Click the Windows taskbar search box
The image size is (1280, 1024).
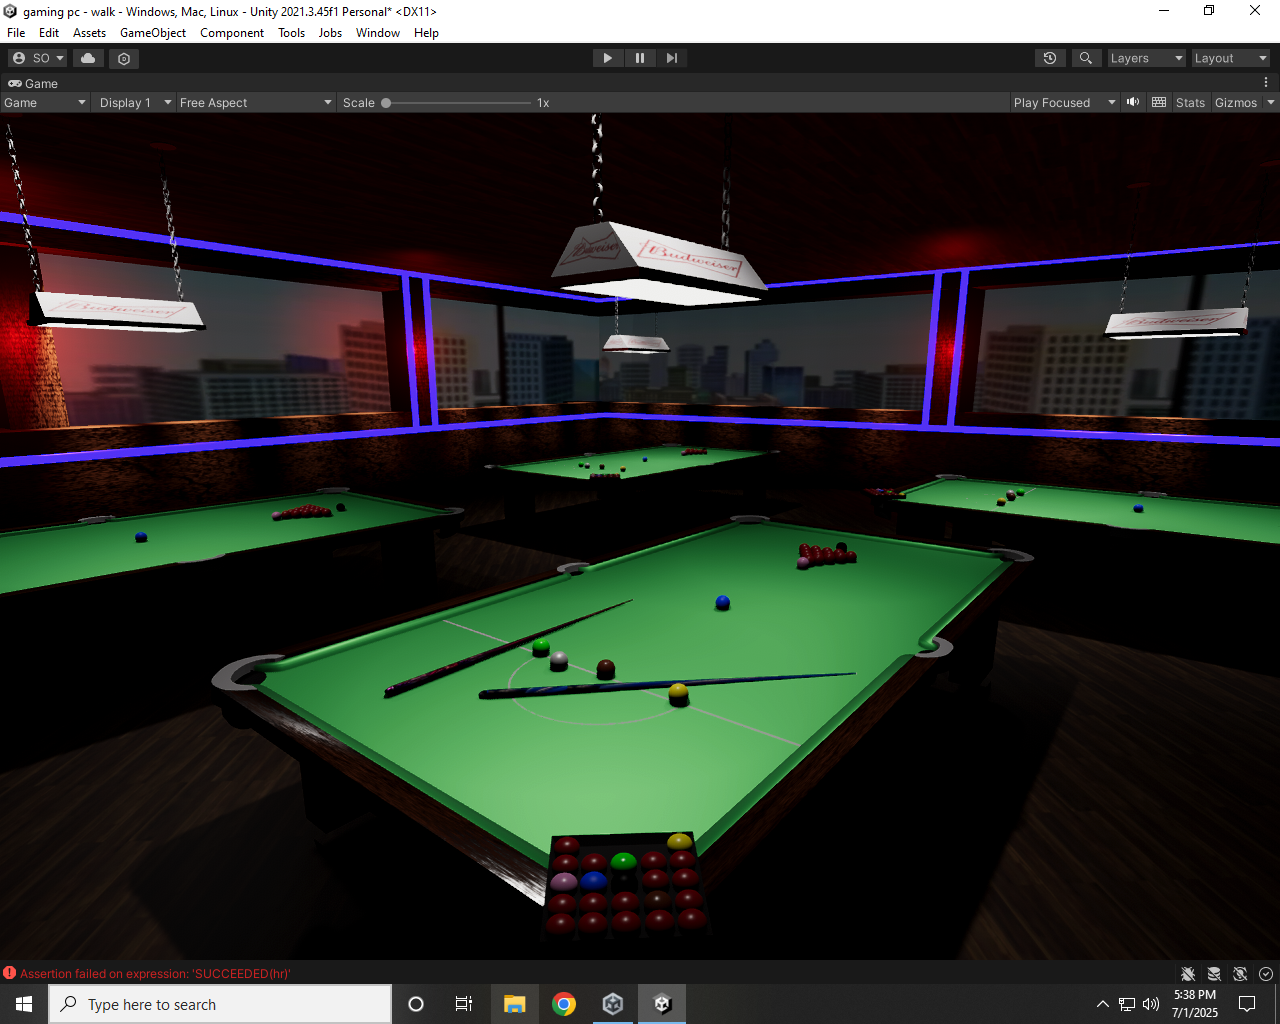[x=220, y=1004]
